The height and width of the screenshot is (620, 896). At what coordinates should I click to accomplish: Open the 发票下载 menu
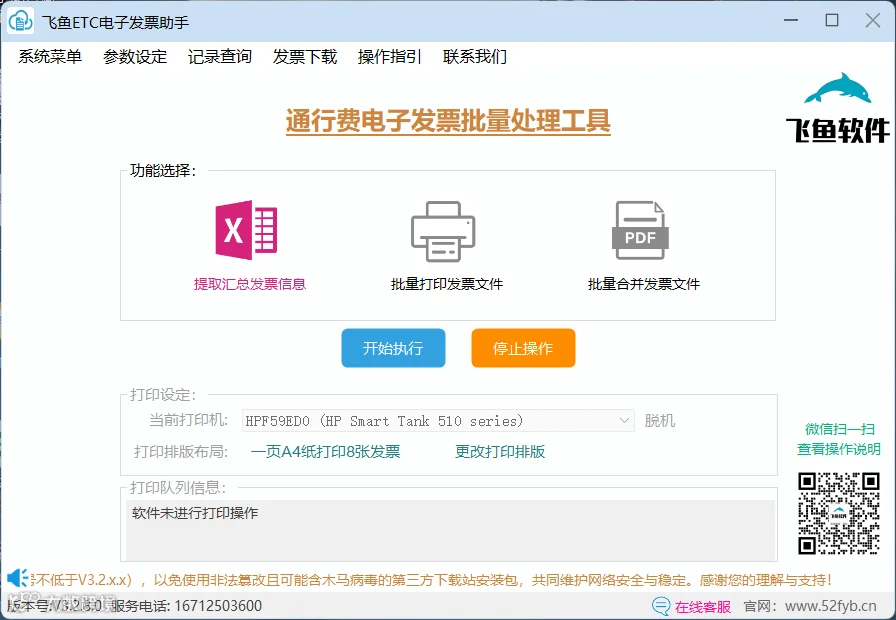point(305,57)
